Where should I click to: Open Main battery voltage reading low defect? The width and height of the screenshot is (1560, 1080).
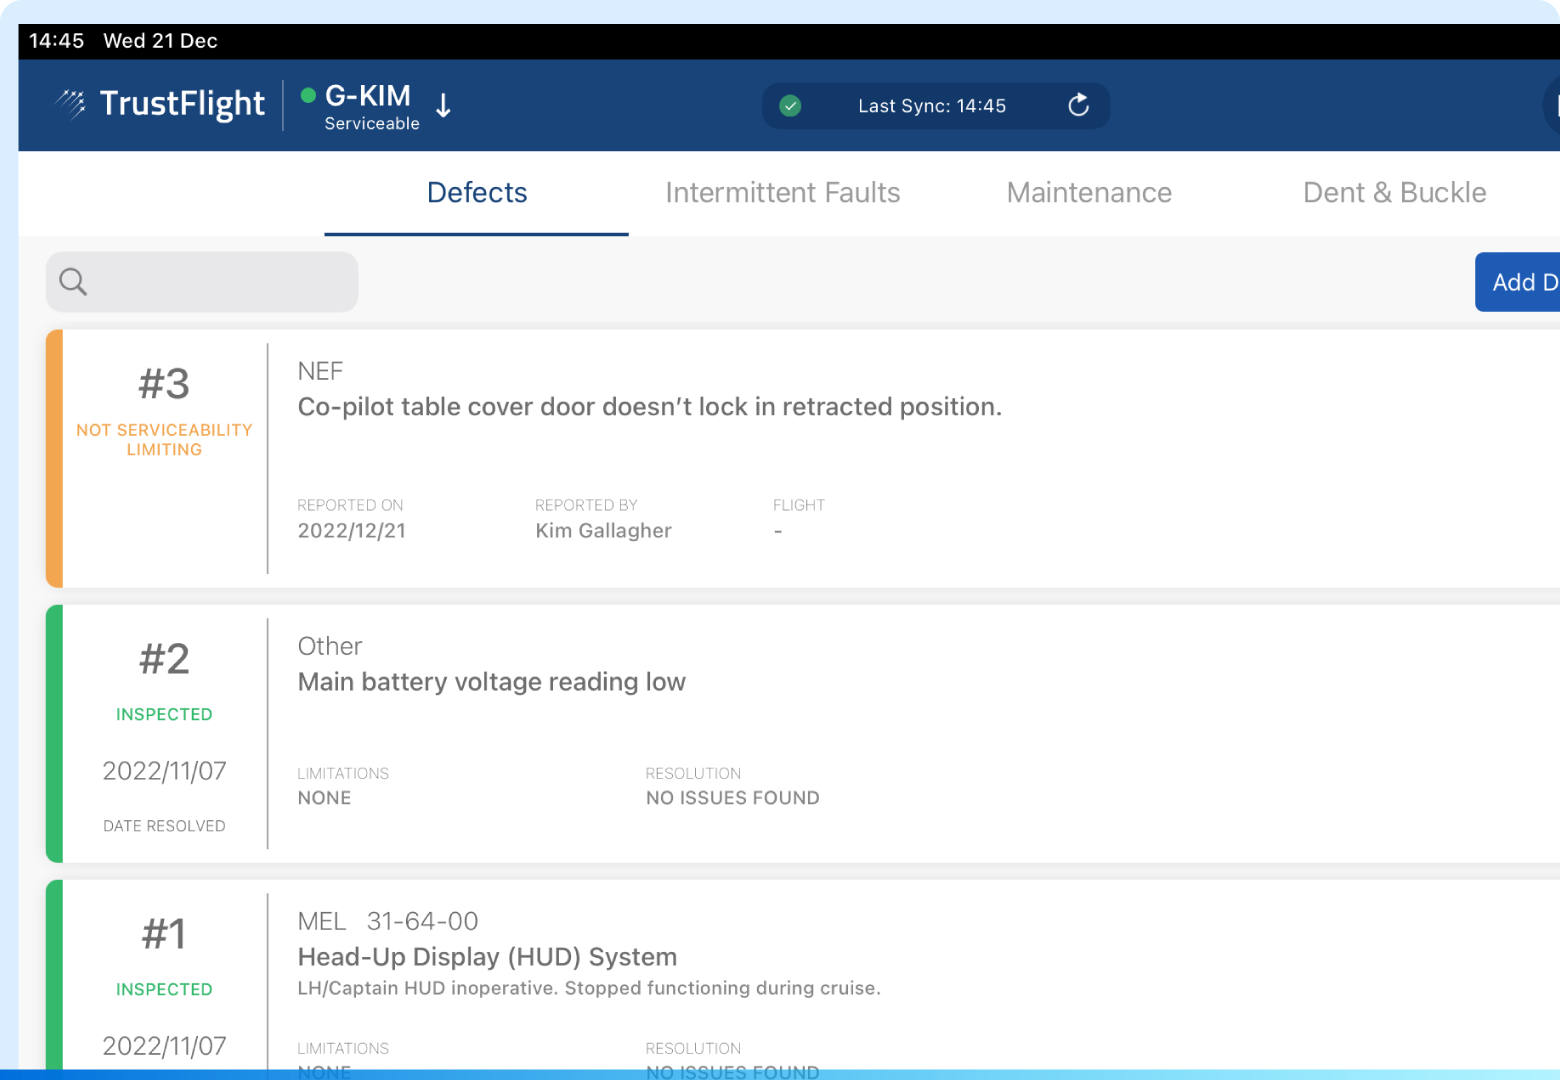(x=491, y=682)
